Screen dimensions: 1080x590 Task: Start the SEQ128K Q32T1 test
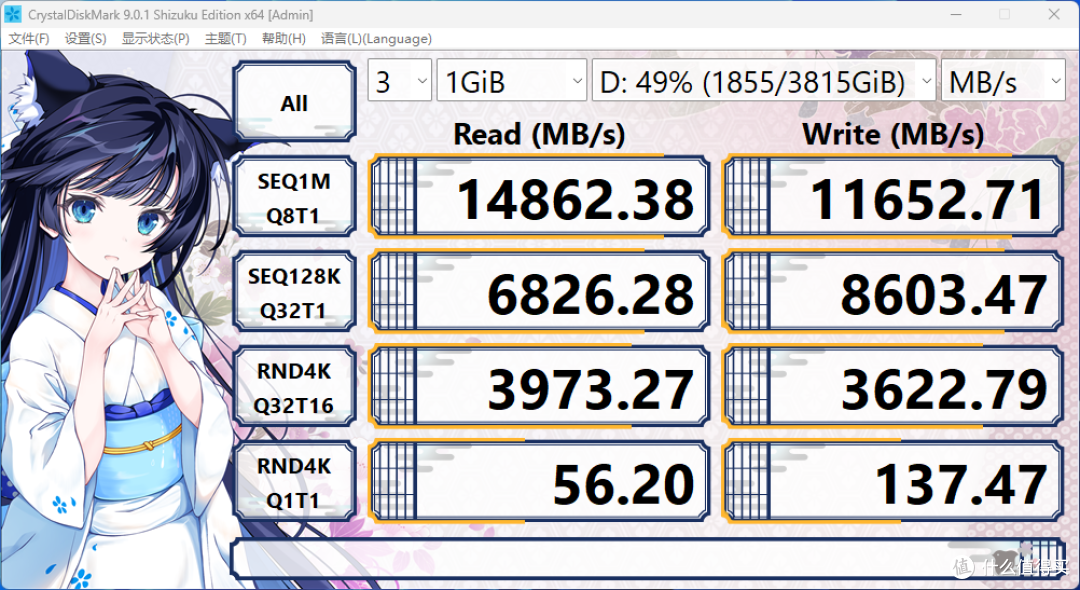[294, 293]
